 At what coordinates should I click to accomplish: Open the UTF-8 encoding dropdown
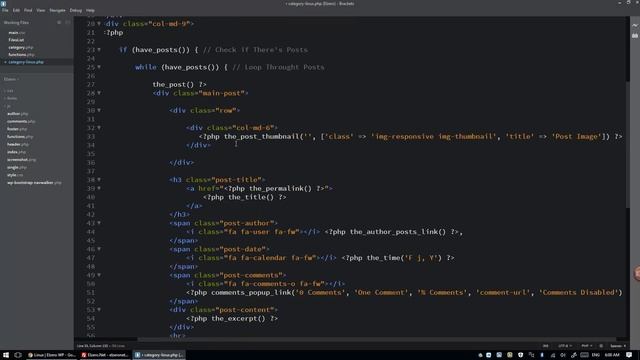click(x=565, y=346)
